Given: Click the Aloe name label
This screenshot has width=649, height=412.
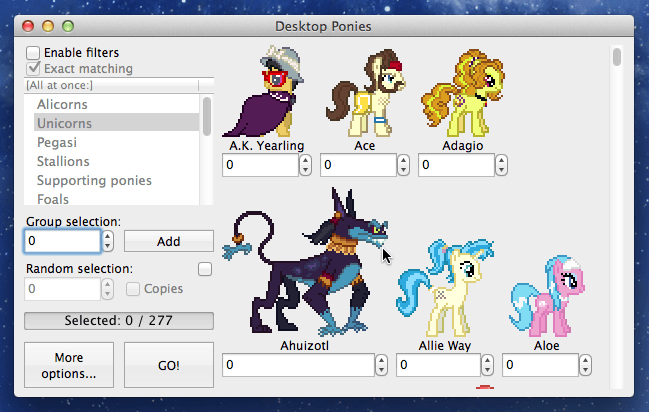Looking at the screenshot, I should coord(547,346).
